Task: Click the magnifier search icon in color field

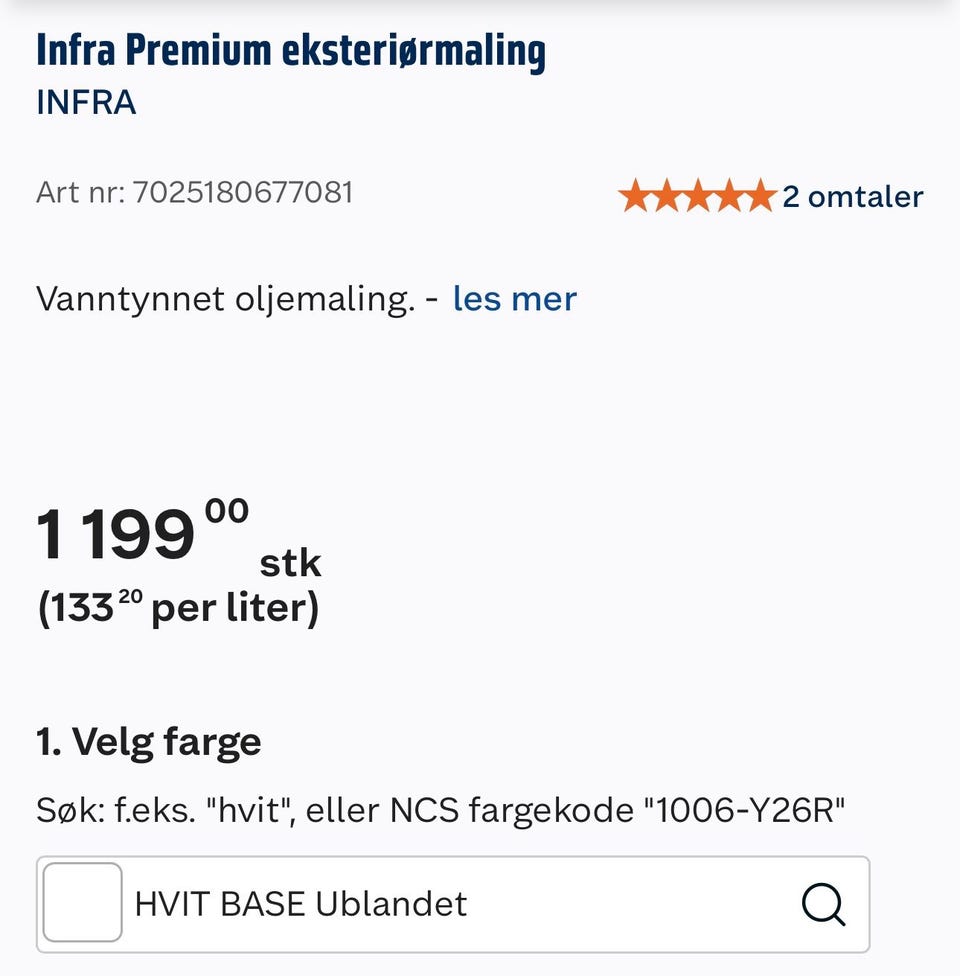Action: pos(824,904)
